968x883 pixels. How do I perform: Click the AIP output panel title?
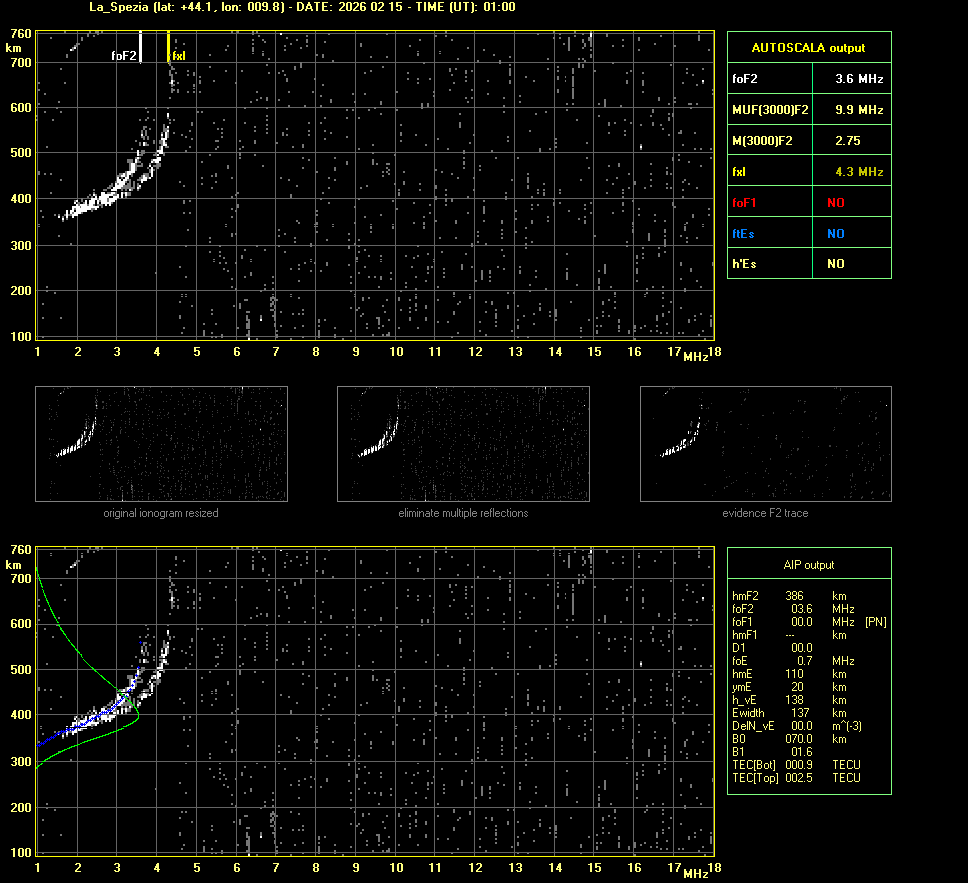coord(808,565)
